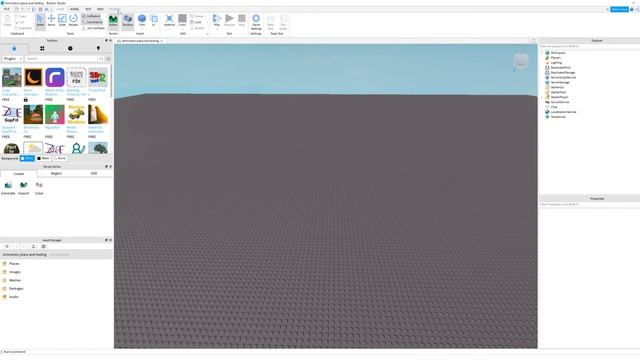Image resolution: width=640 pixels, height=360 pixels.
Task: Set toolbox background to White
Action: tap(27, 158)
